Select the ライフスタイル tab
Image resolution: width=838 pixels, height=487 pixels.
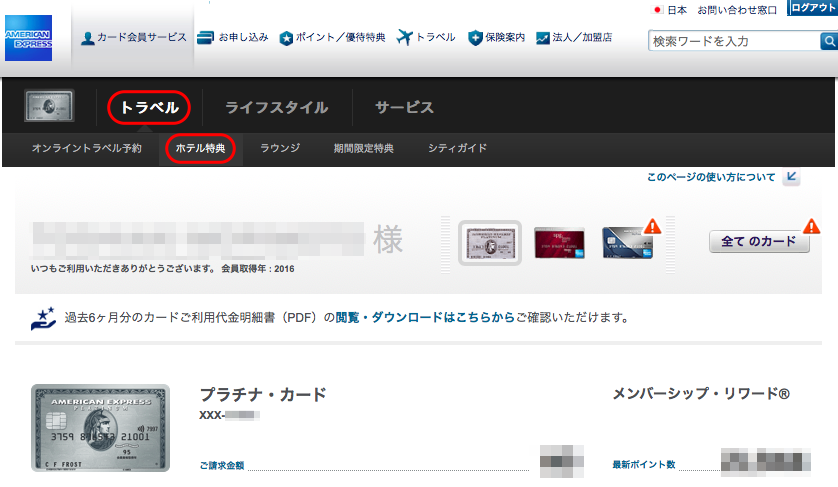276,107
